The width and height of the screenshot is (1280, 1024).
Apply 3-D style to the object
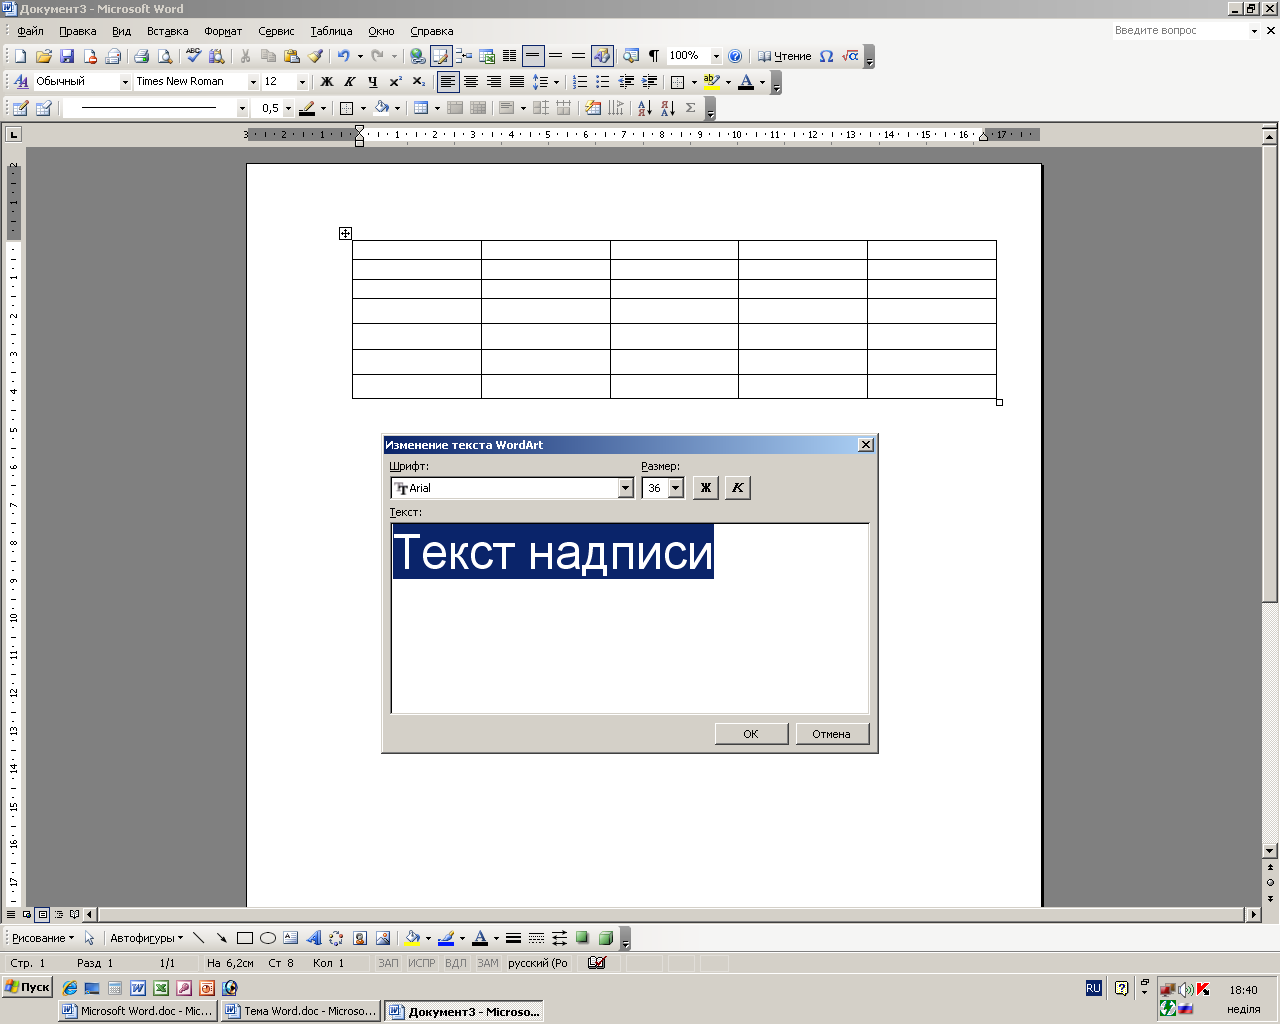click(605, 938)
